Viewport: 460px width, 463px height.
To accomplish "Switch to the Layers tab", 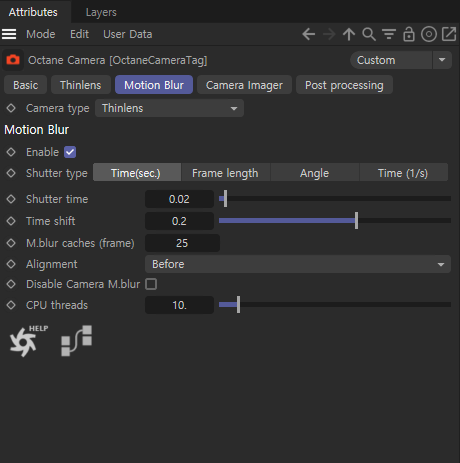I will (x=101, y=12).
